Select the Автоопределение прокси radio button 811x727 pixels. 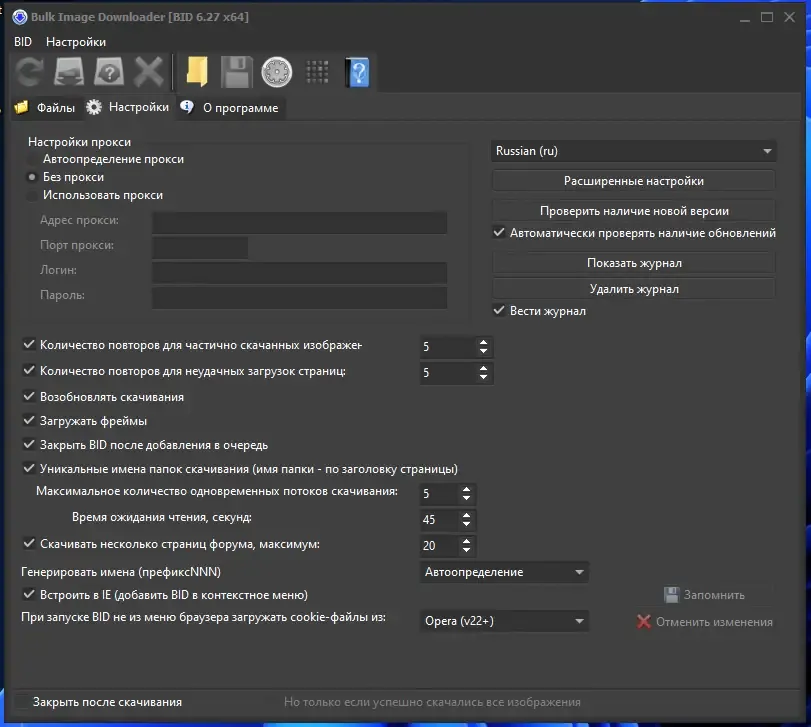point(32,159)
